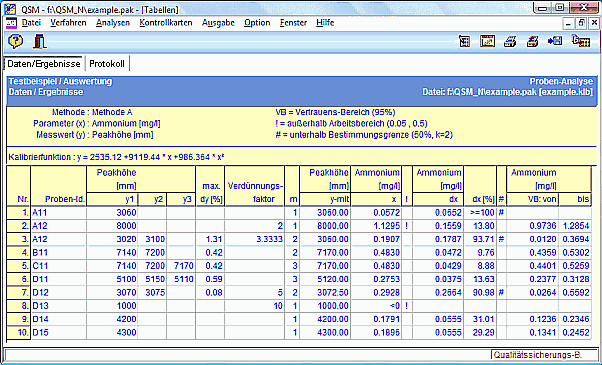Click the QSM application icon in title bar
Viewport: 602px width, 365px height.
click(x=10, y=9)
